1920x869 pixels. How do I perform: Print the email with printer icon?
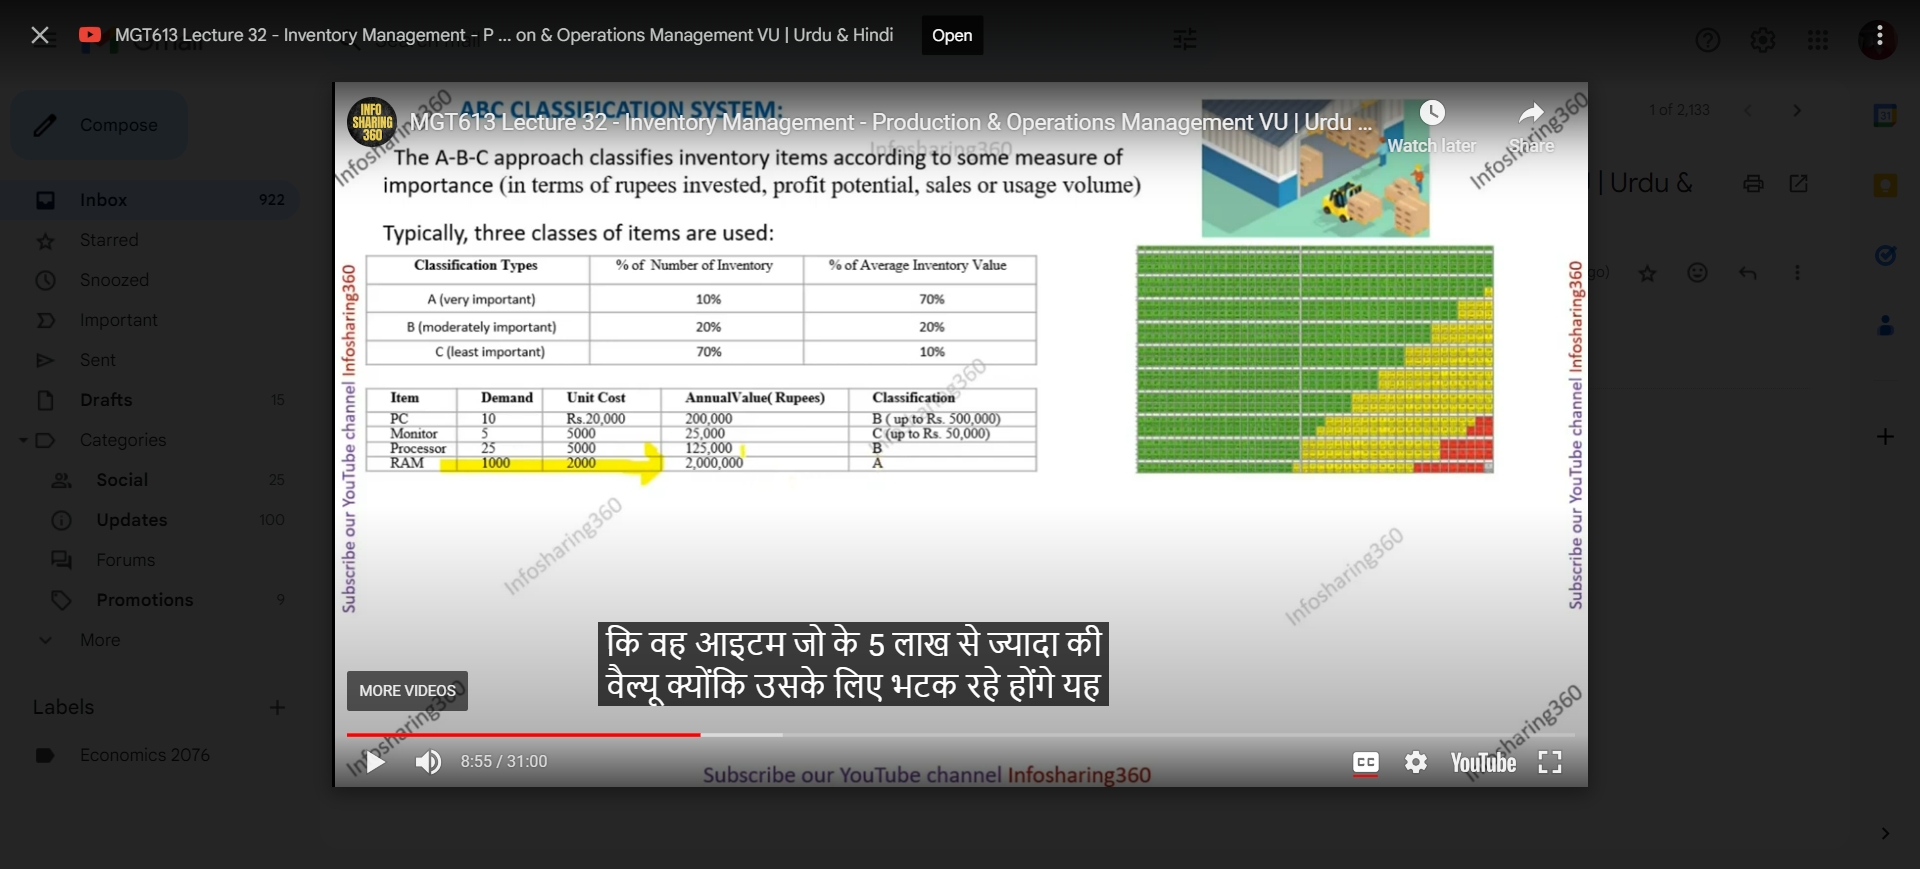[x=1753, y=183]
